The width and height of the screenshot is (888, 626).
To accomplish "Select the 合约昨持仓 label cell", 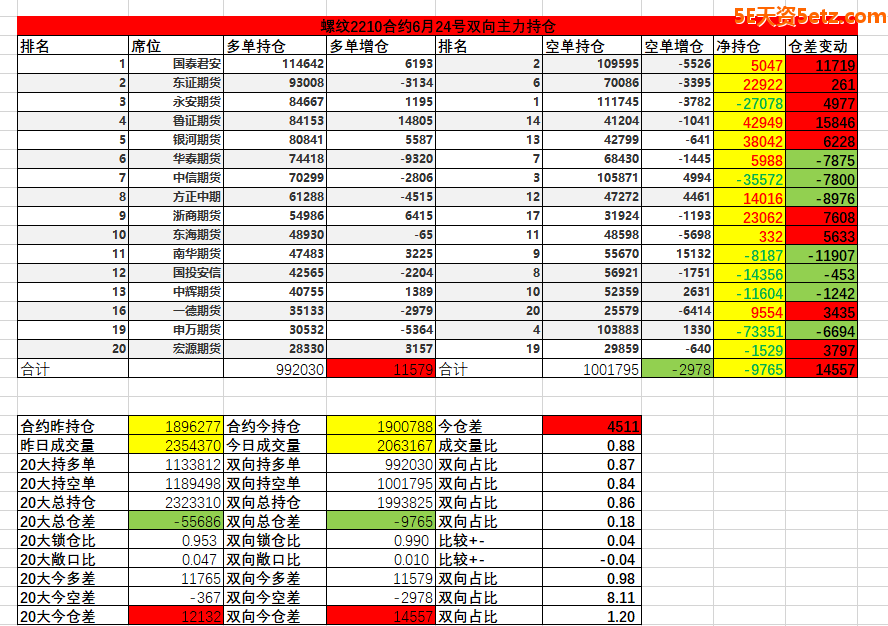I will pyautogui.click(x=73, y=425).
